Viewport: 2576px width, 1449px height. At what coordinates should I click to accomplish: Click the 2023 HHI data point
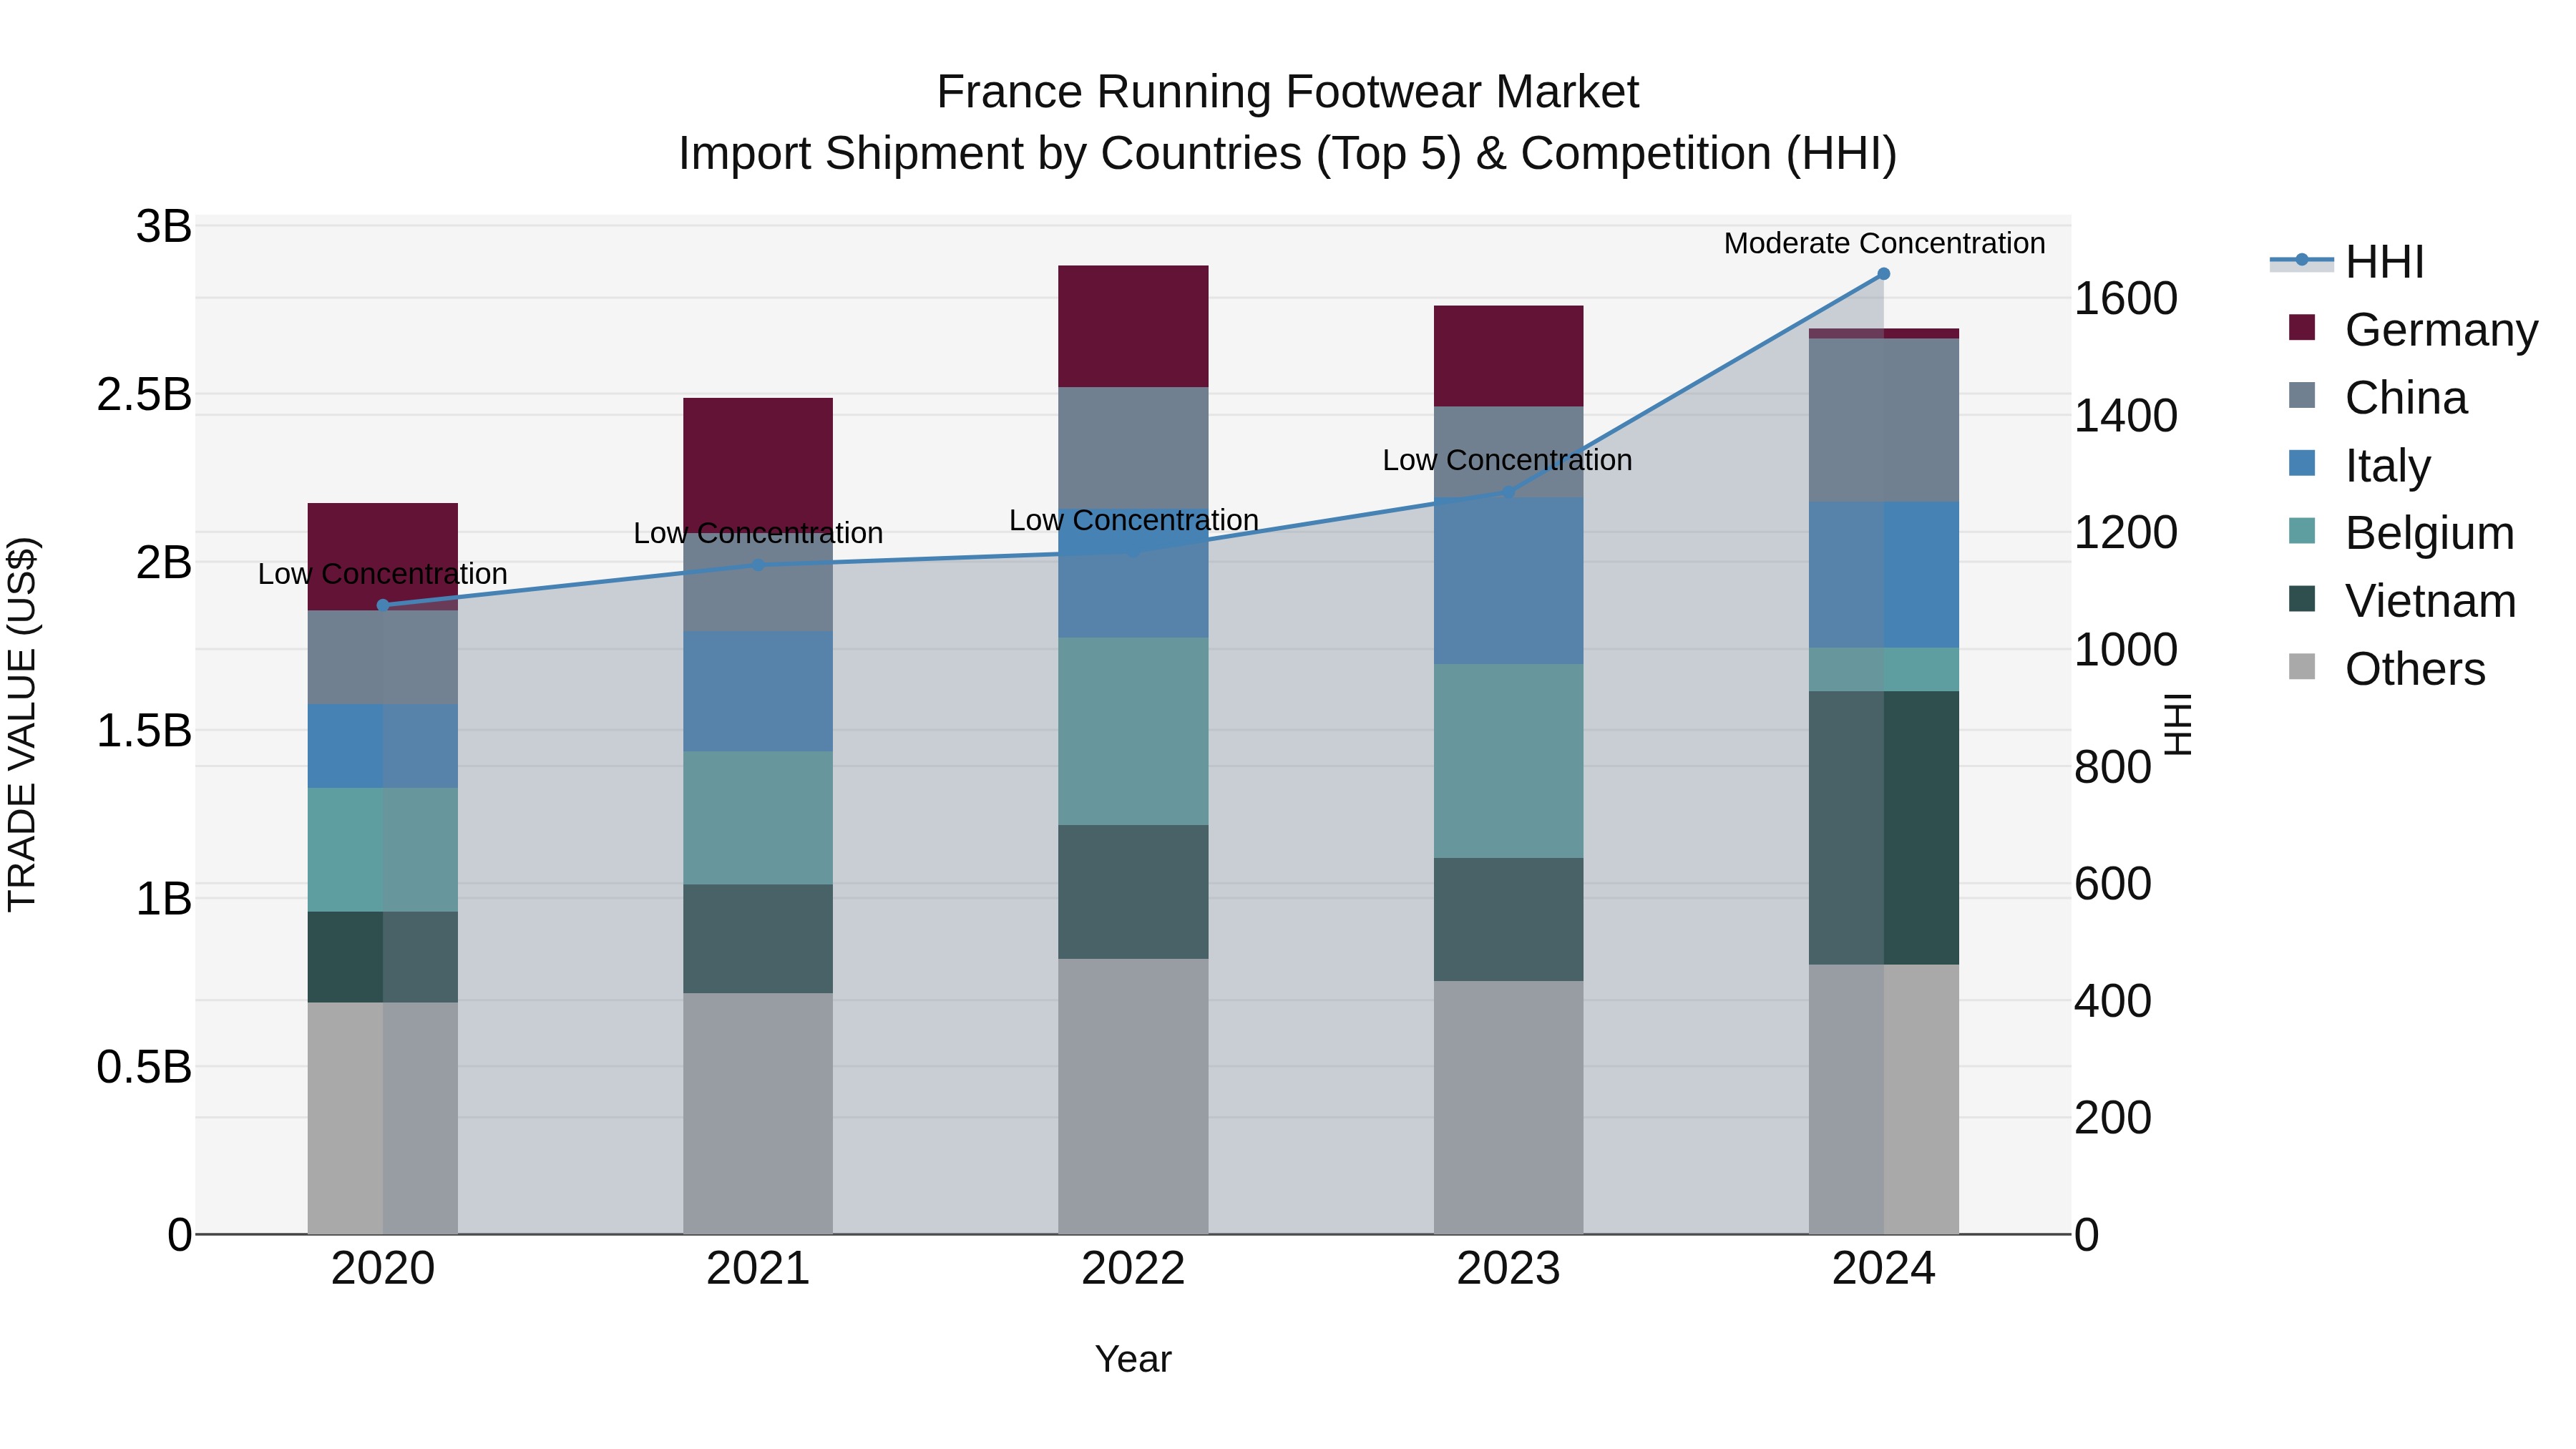[x=1509, y=492]
